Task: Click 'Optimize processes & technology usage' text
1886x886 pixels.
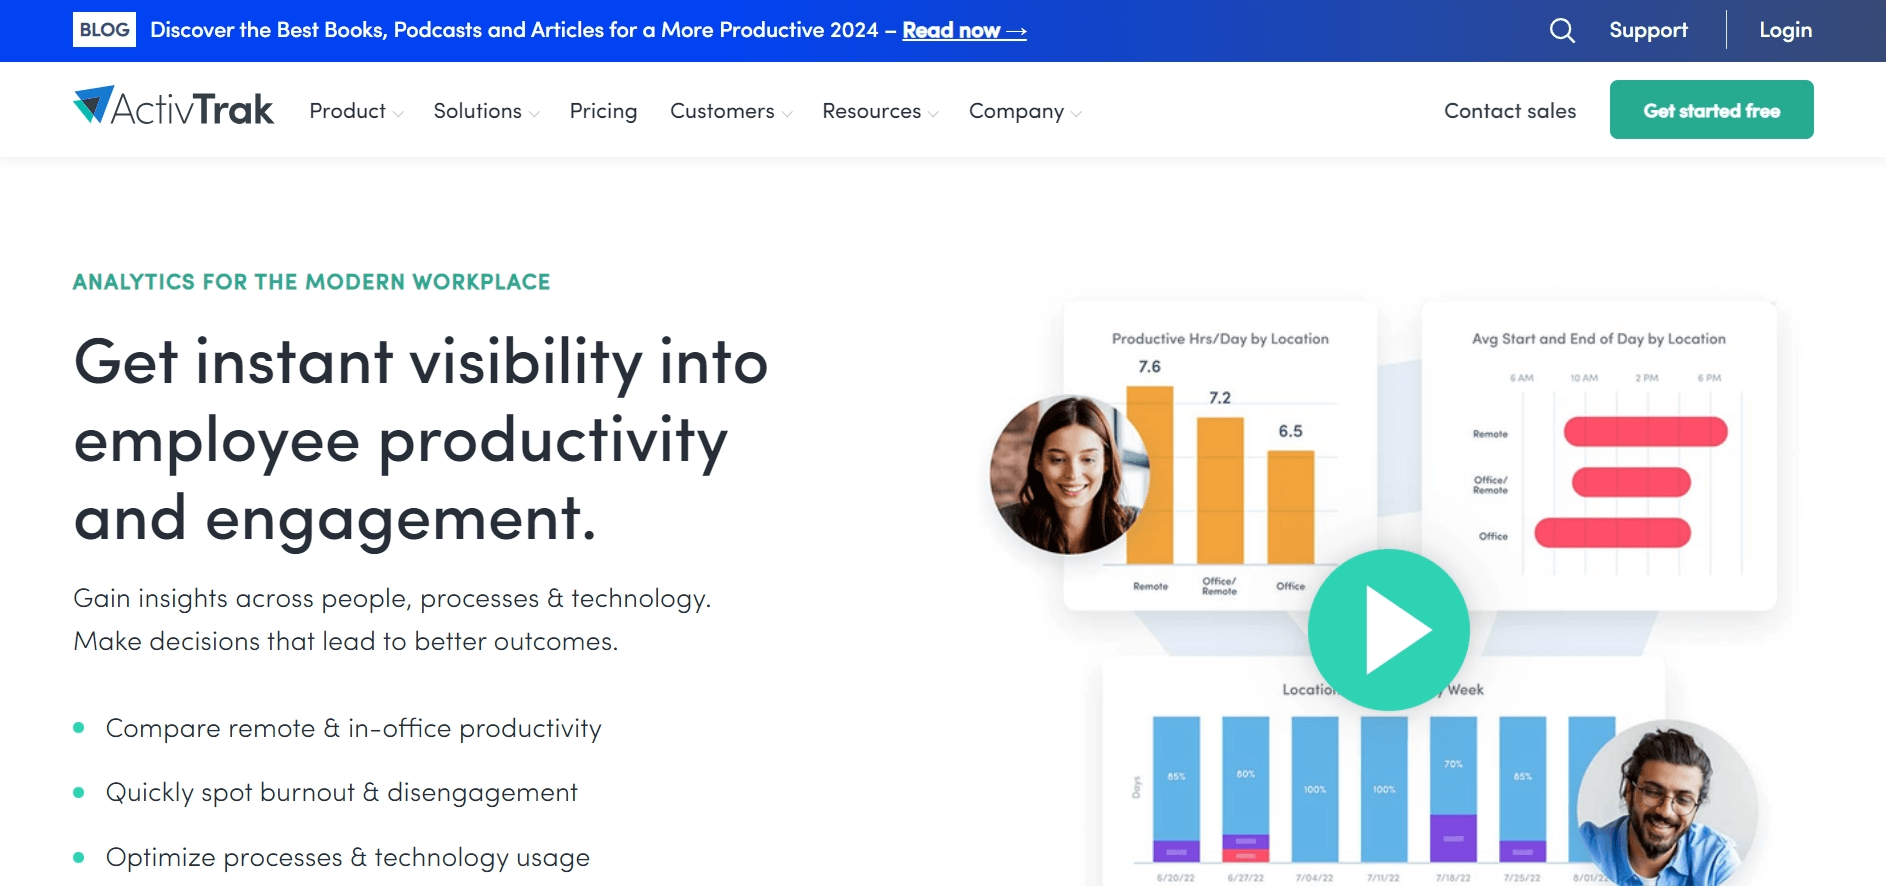Action: click(x=348, y=857)
